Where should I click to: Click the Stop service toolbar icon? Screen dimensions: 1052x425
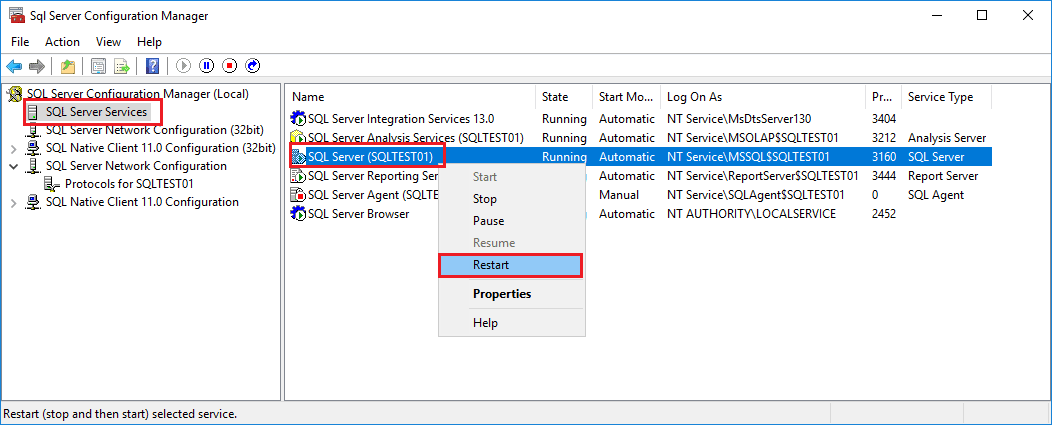click(x=230, y=66)
